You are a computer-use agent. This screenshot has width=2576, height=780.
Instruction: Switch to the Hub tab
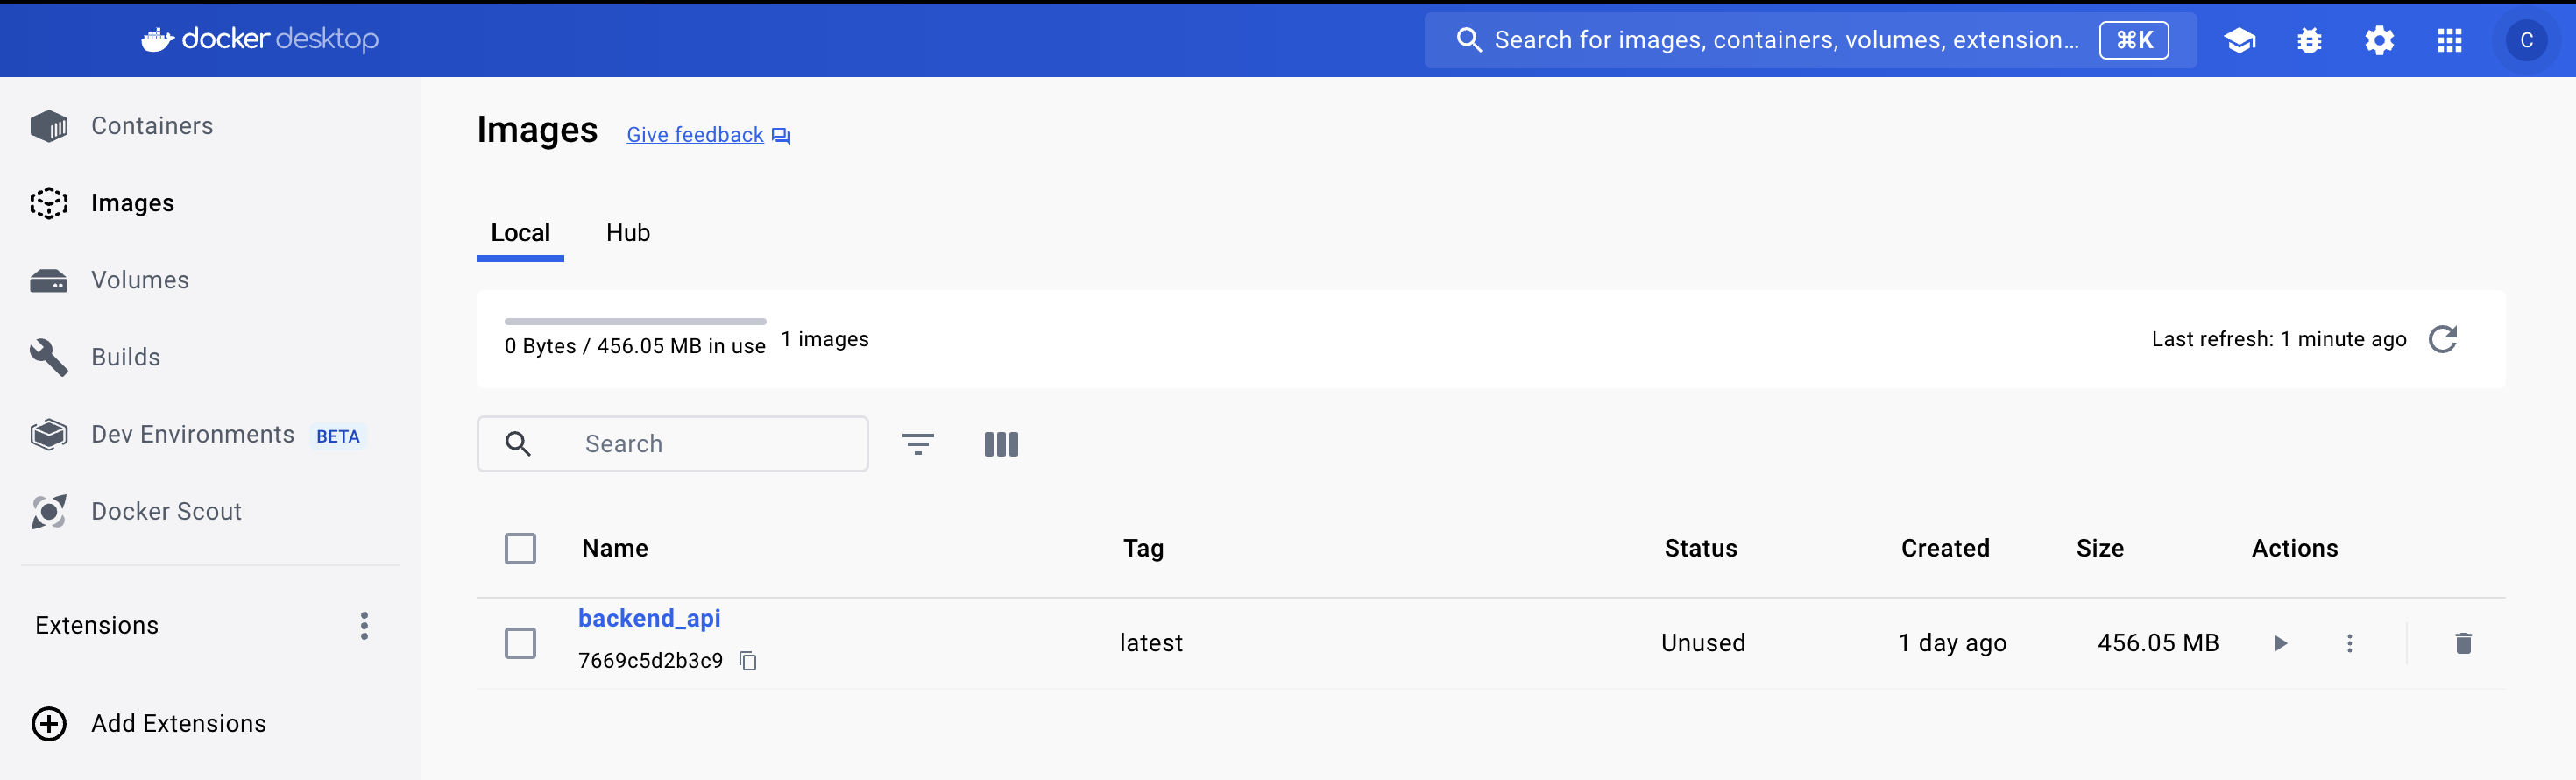coord(628,233)
